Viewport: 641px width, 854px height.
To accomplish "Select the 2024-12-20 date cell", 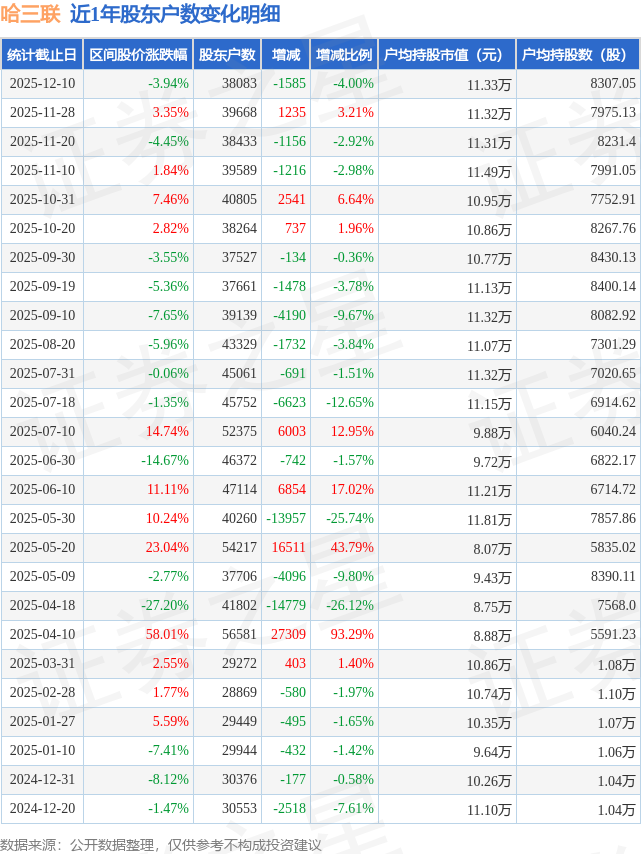I will click(42, 809).
